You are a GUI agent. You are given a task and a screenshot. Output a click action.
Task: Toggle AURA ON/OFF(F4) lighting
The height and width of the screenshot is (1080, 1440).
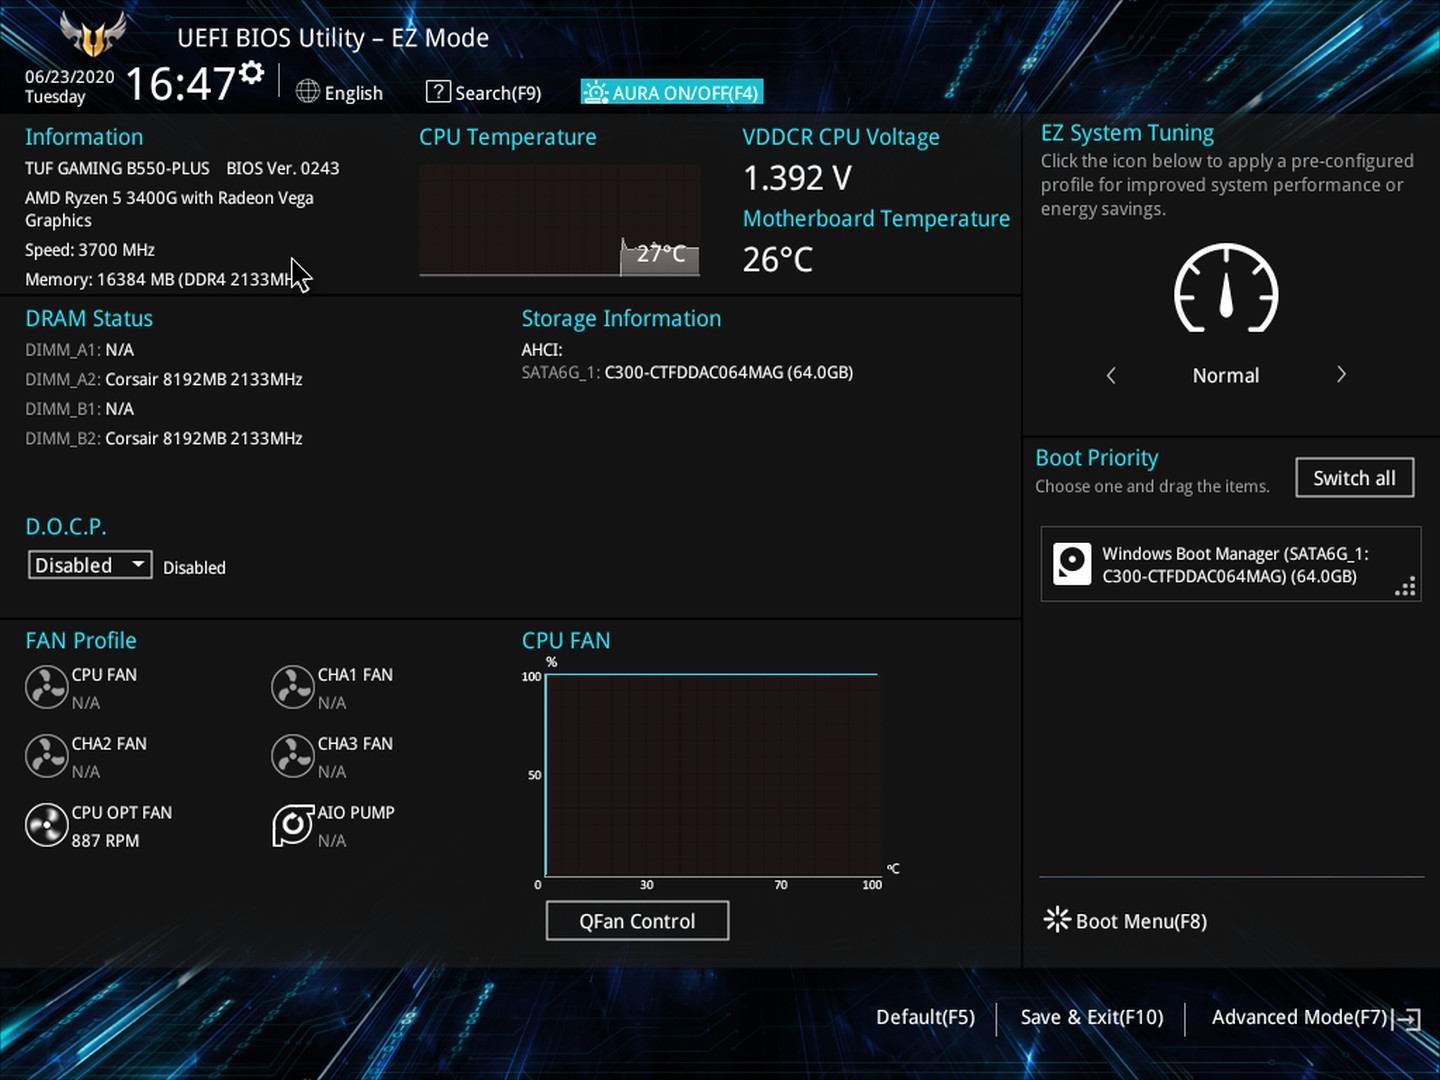pyautogui.click(x=672, y=92)
